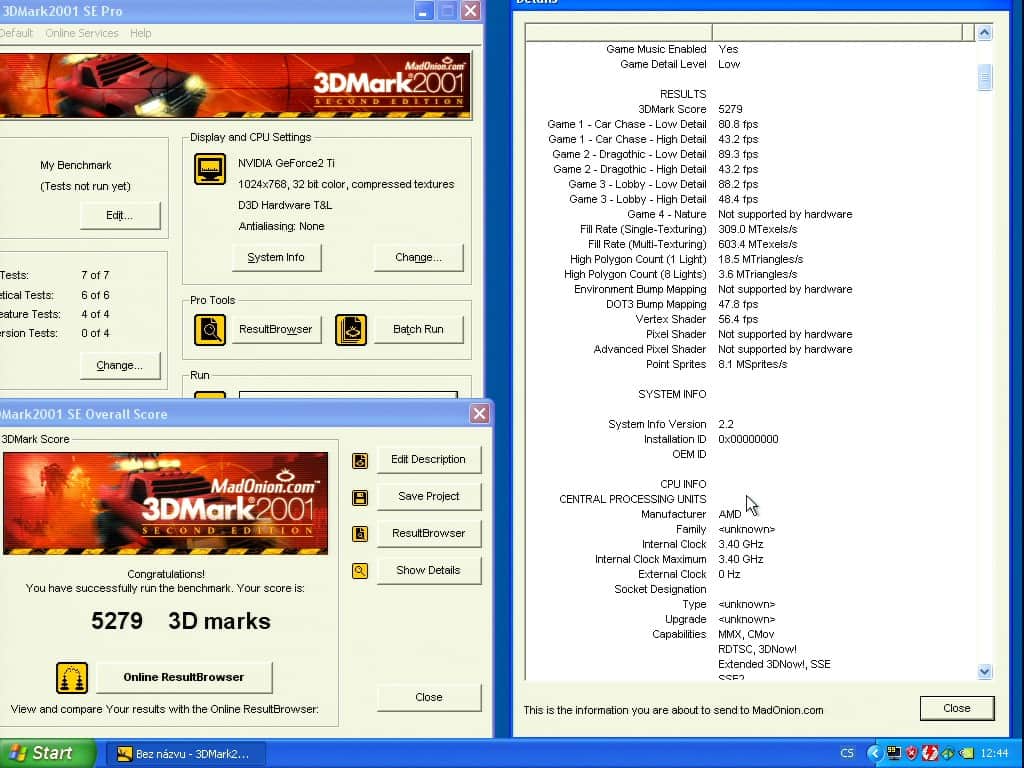Click the green diamond tray icon
Screen dimensions: 1024x768
tap(948, 754)
